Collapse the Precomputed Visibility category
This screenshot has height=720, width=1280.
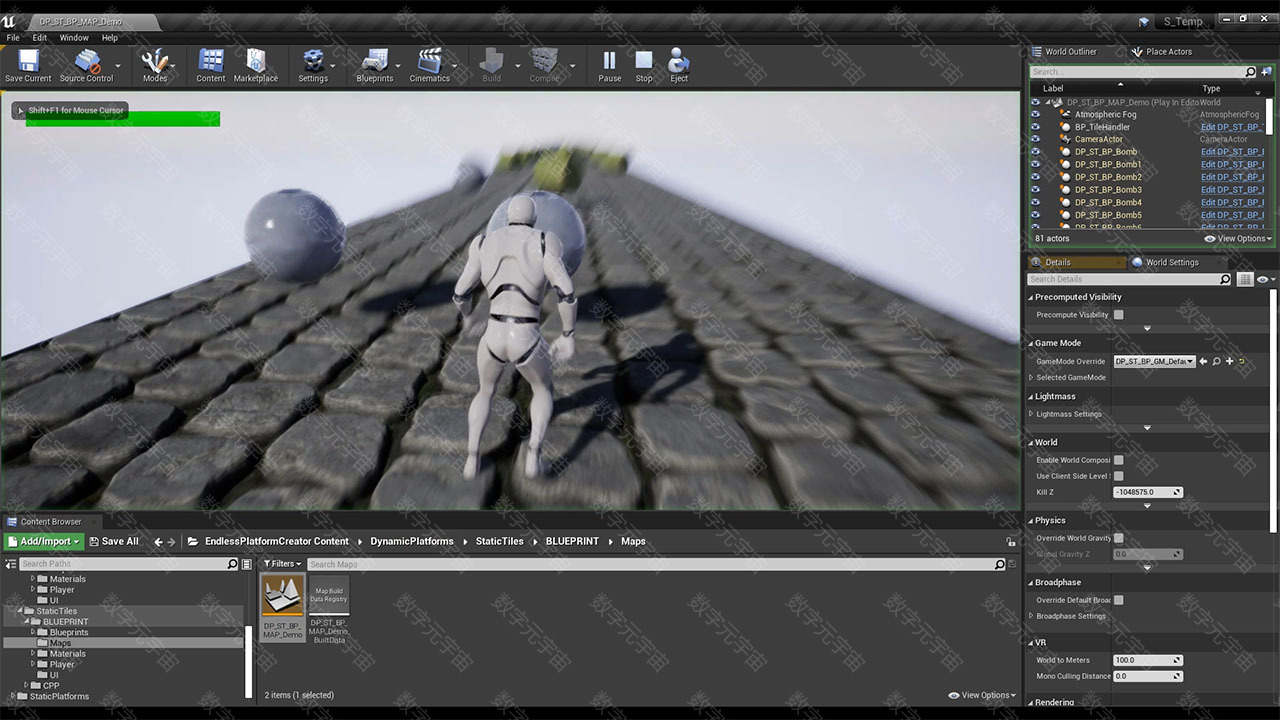(1031, 297)
